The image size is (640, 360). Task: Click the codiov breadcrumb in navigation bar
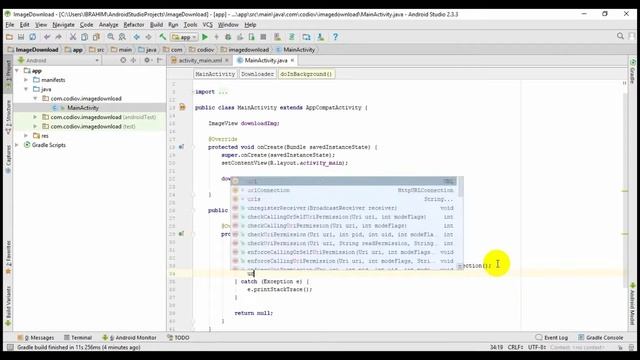[x=202, y=50]
